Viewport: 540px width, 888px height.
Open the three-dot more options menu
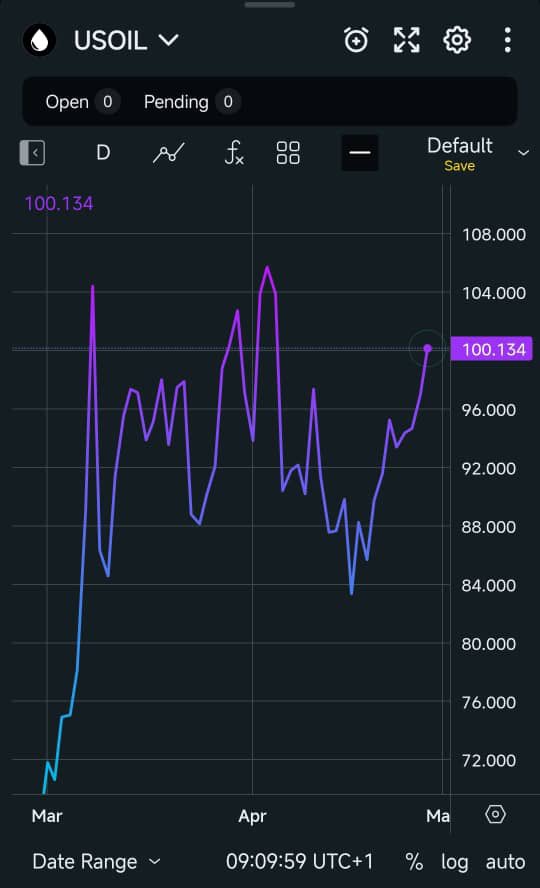pyautogui.click(x=508, y=40)
